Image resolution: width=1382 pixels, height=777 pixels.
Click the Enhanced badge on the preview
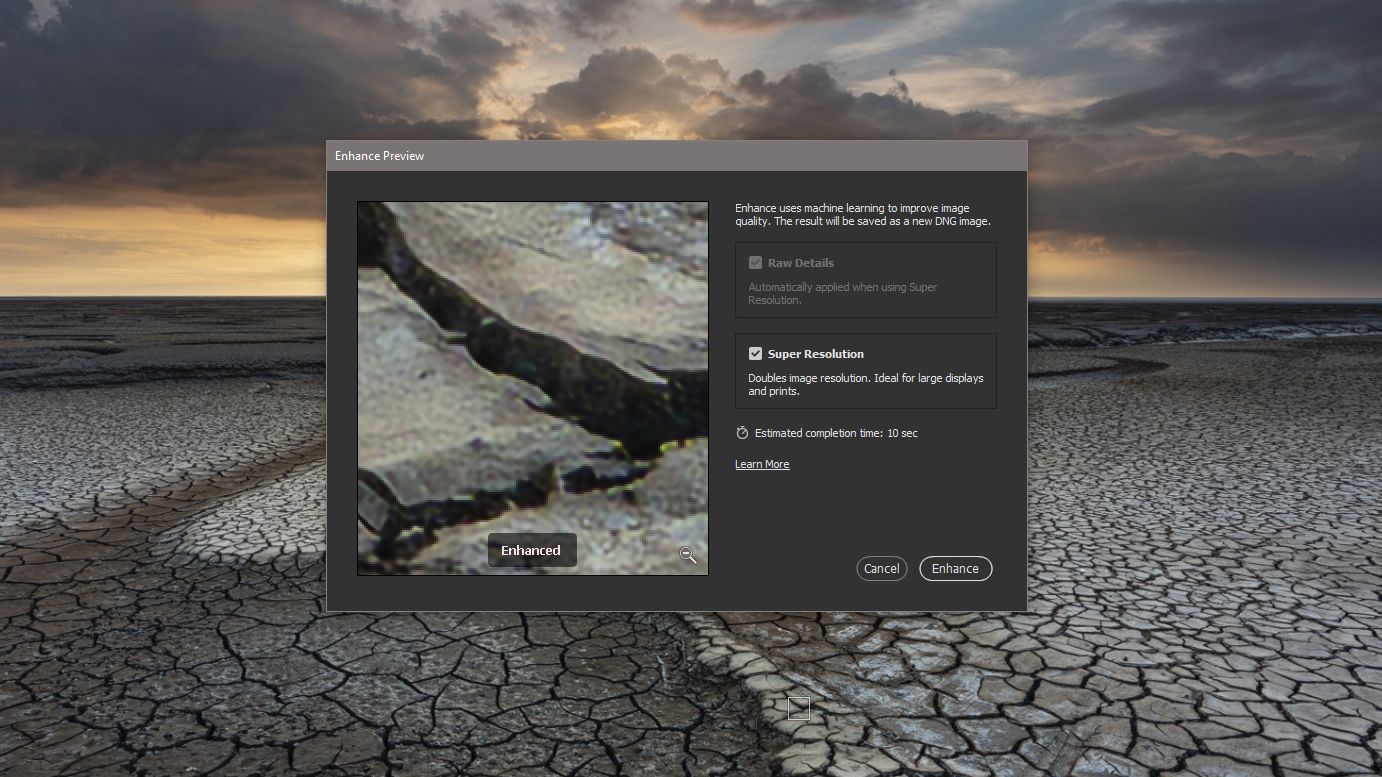[531, 550]
